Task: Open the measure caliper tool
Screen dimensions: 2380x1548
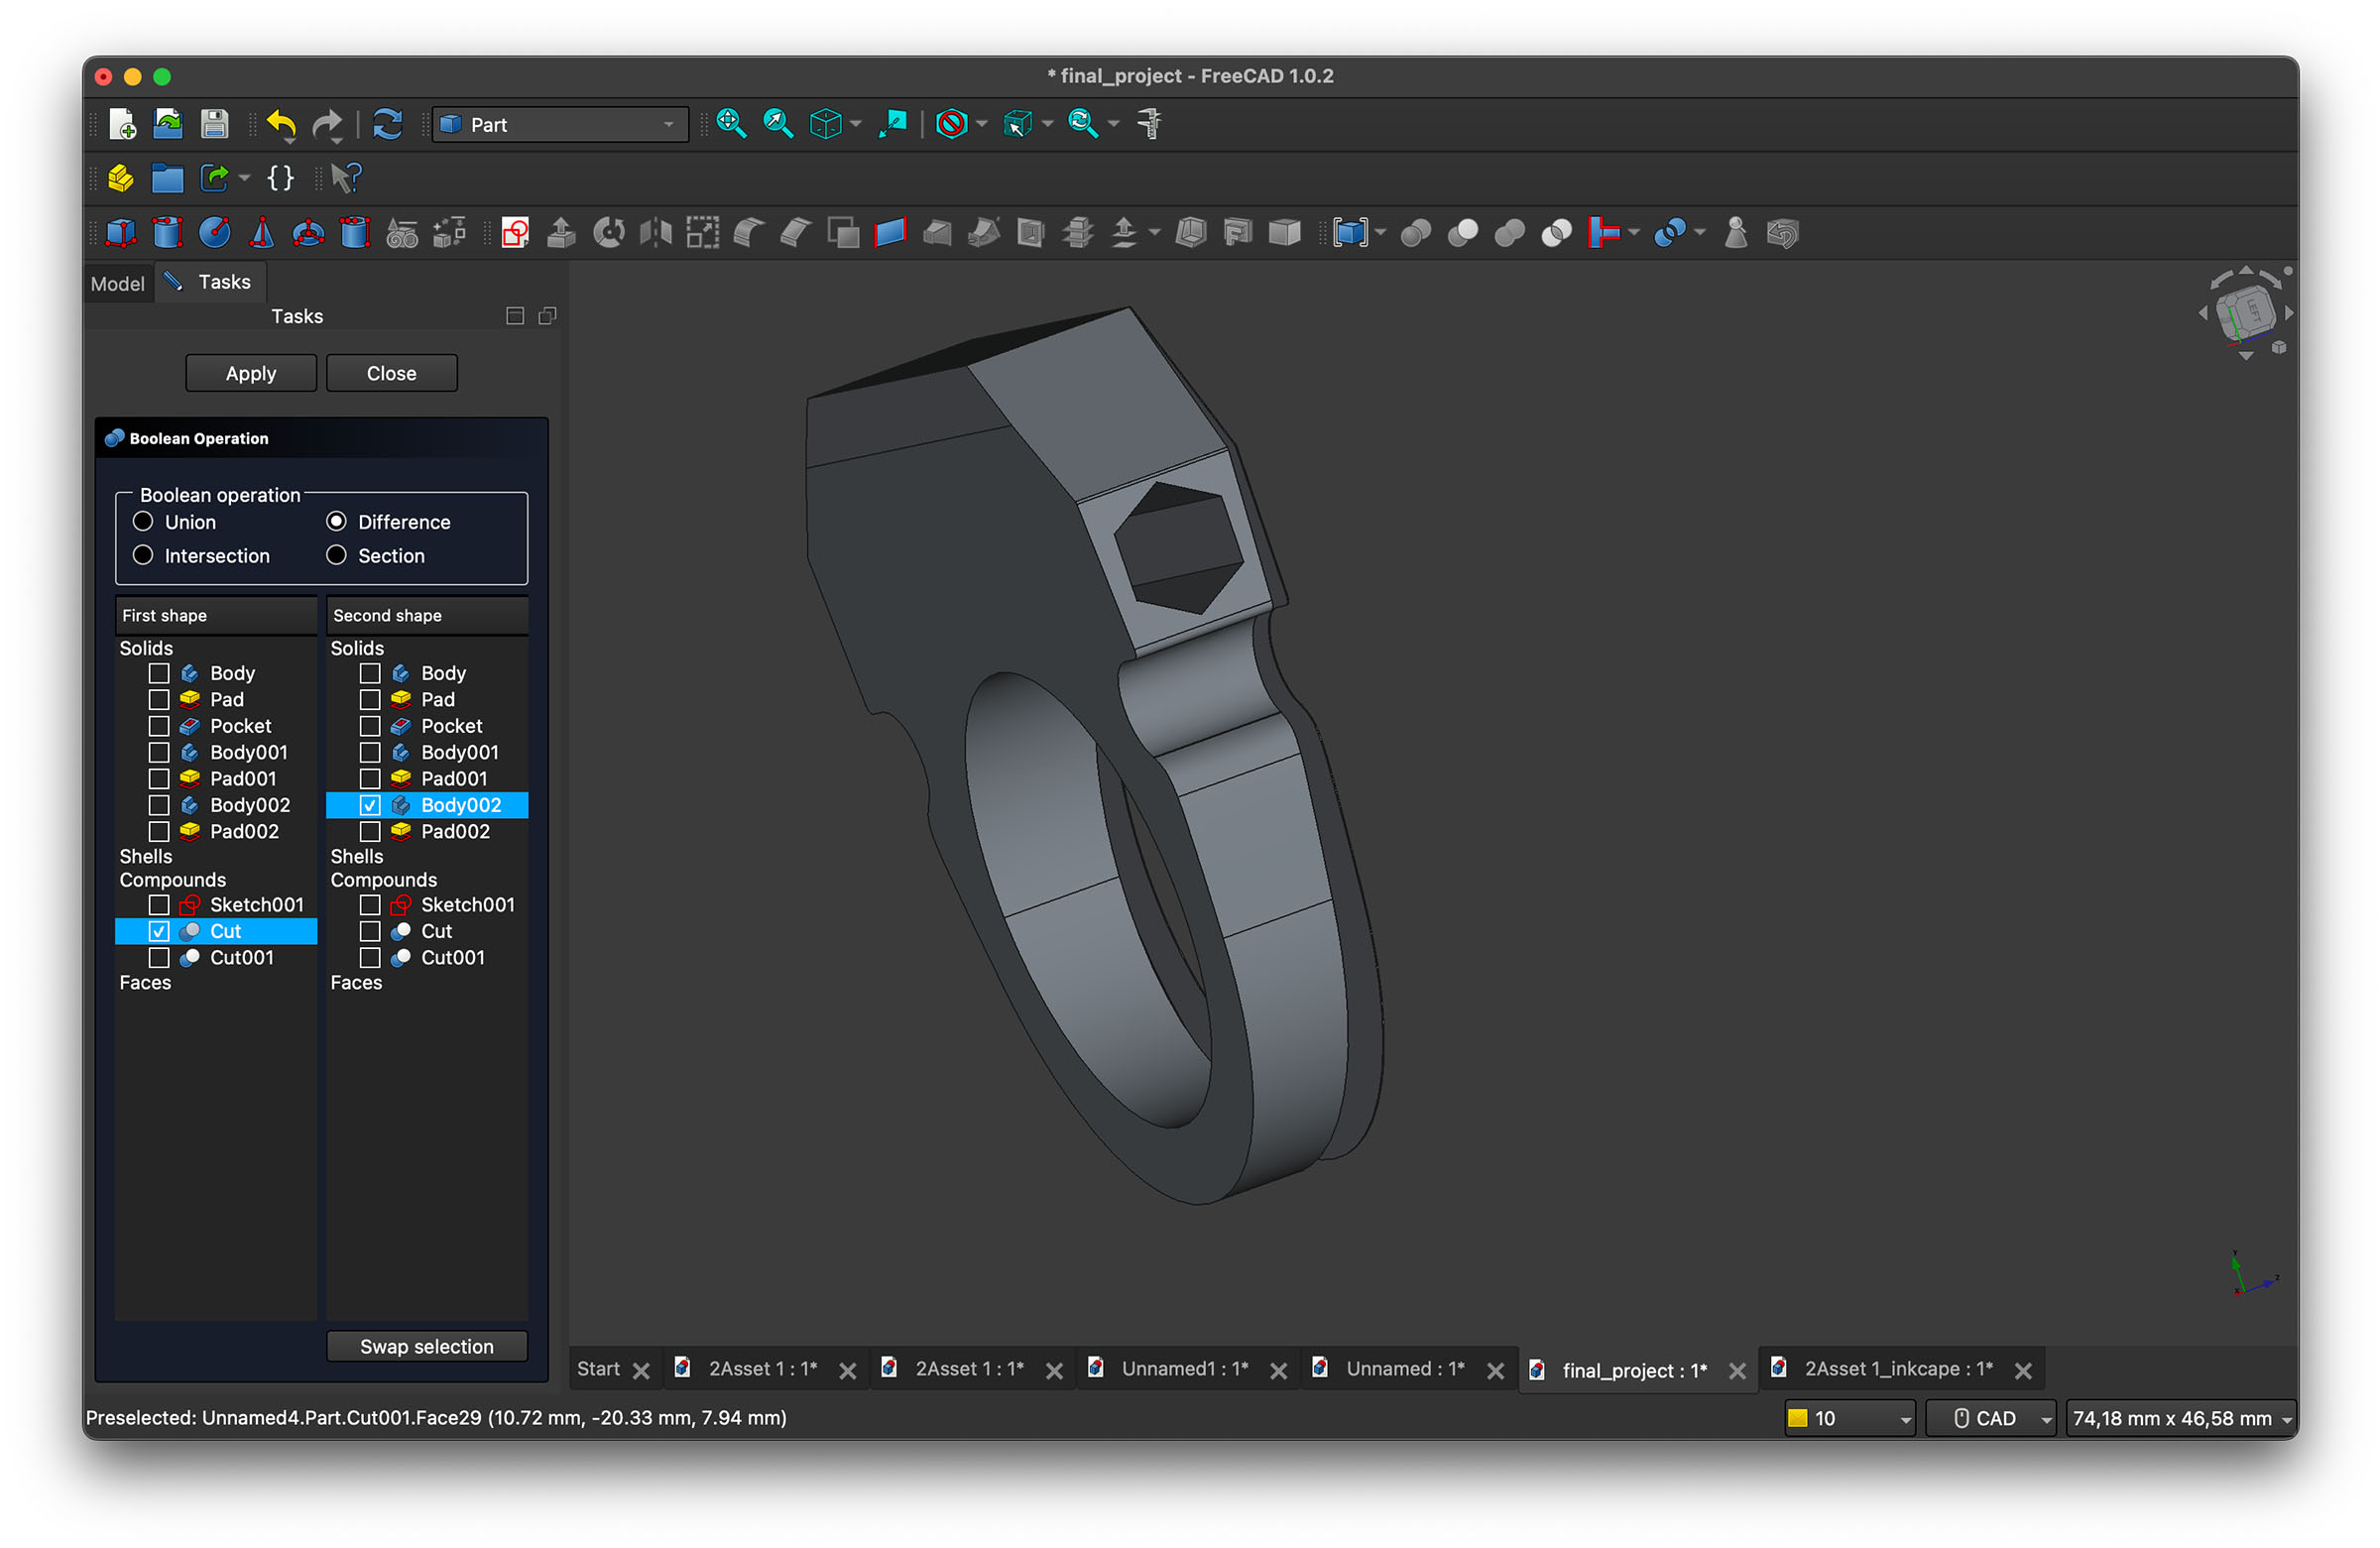Action: 1150,124
